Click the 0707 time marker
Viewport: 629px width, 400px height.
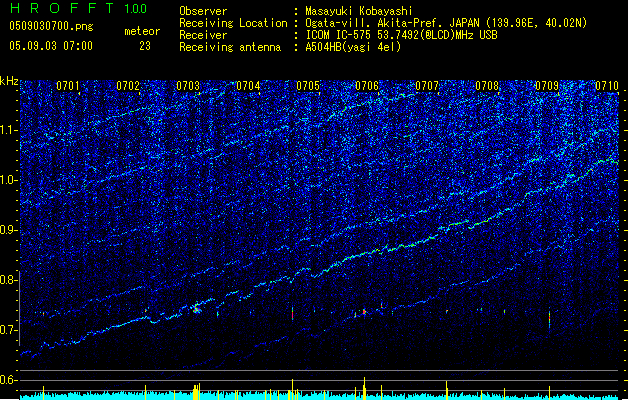click(x=427, y=86)
